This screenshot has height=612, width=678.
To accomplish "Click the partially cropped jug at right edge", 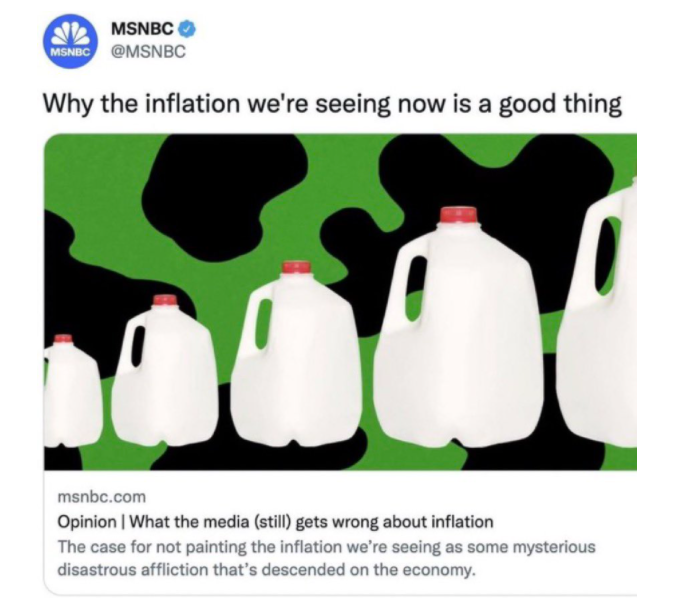I will pyautogui.click(x=597, y=311).
